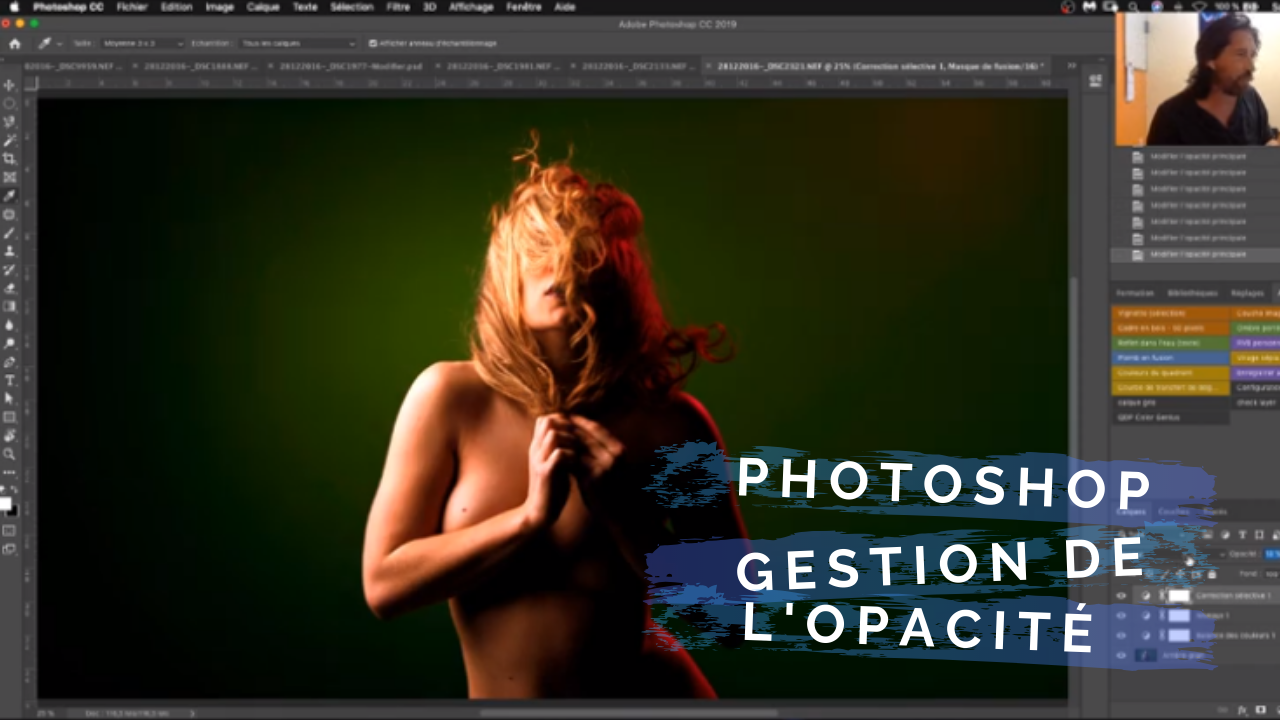The height and width of the screenshot is (720, 1280).
Task: Select the Path Selection tool
Action: (10, 398)
